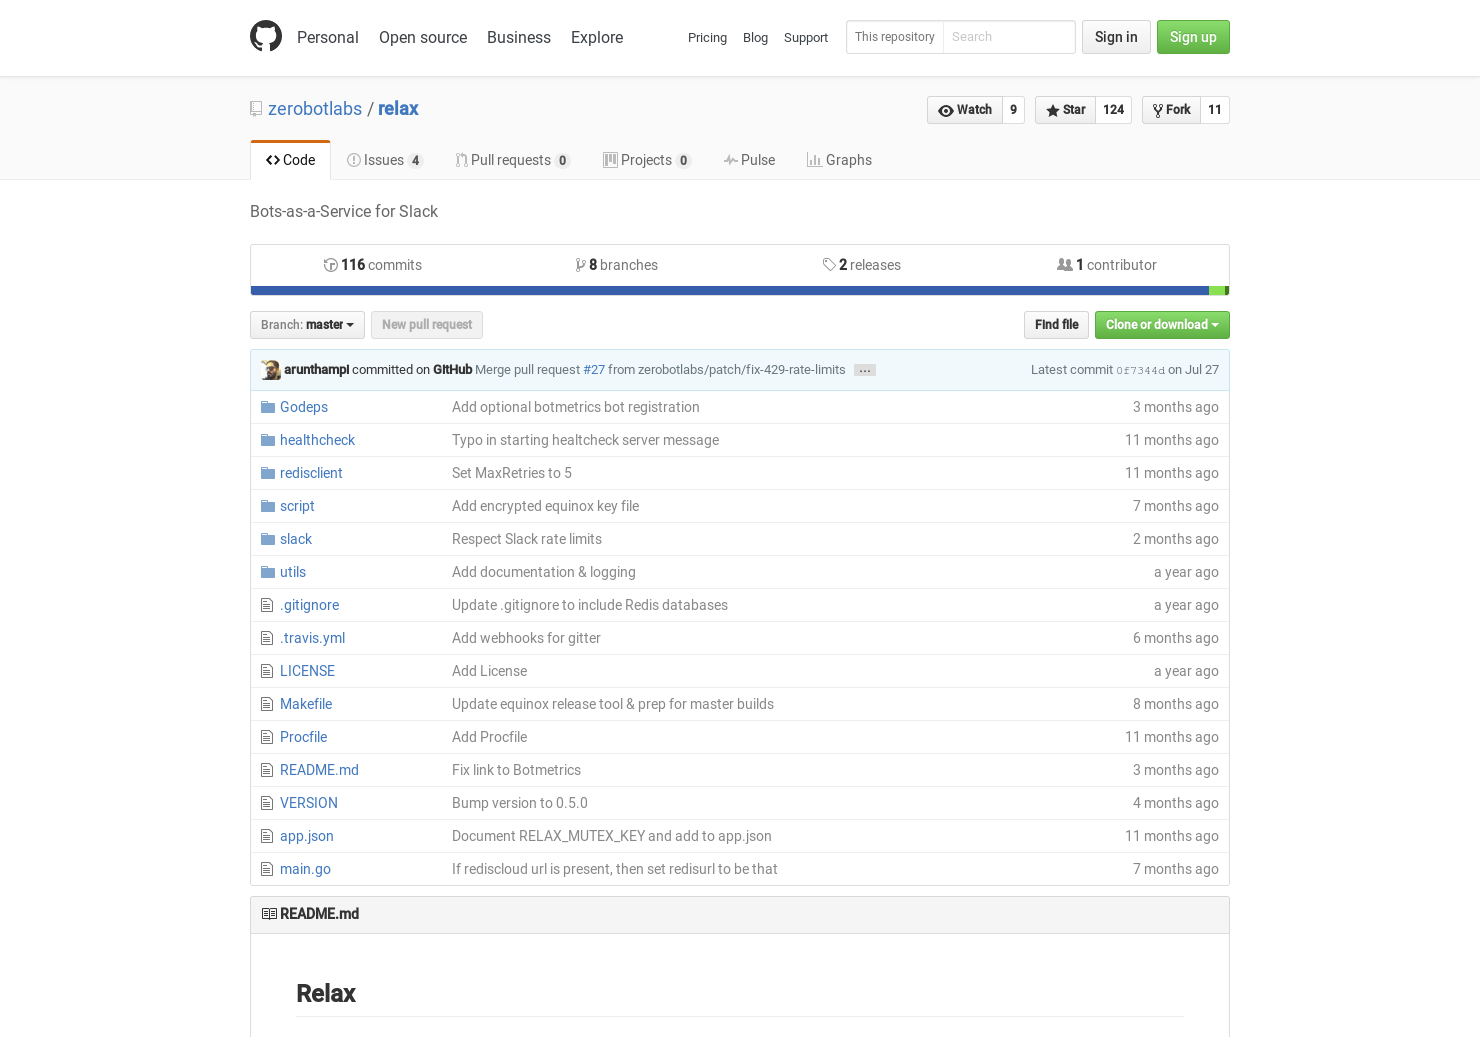
Task: Open the Open source menu item
Action: pyautogui.click(x=423, y=37)
